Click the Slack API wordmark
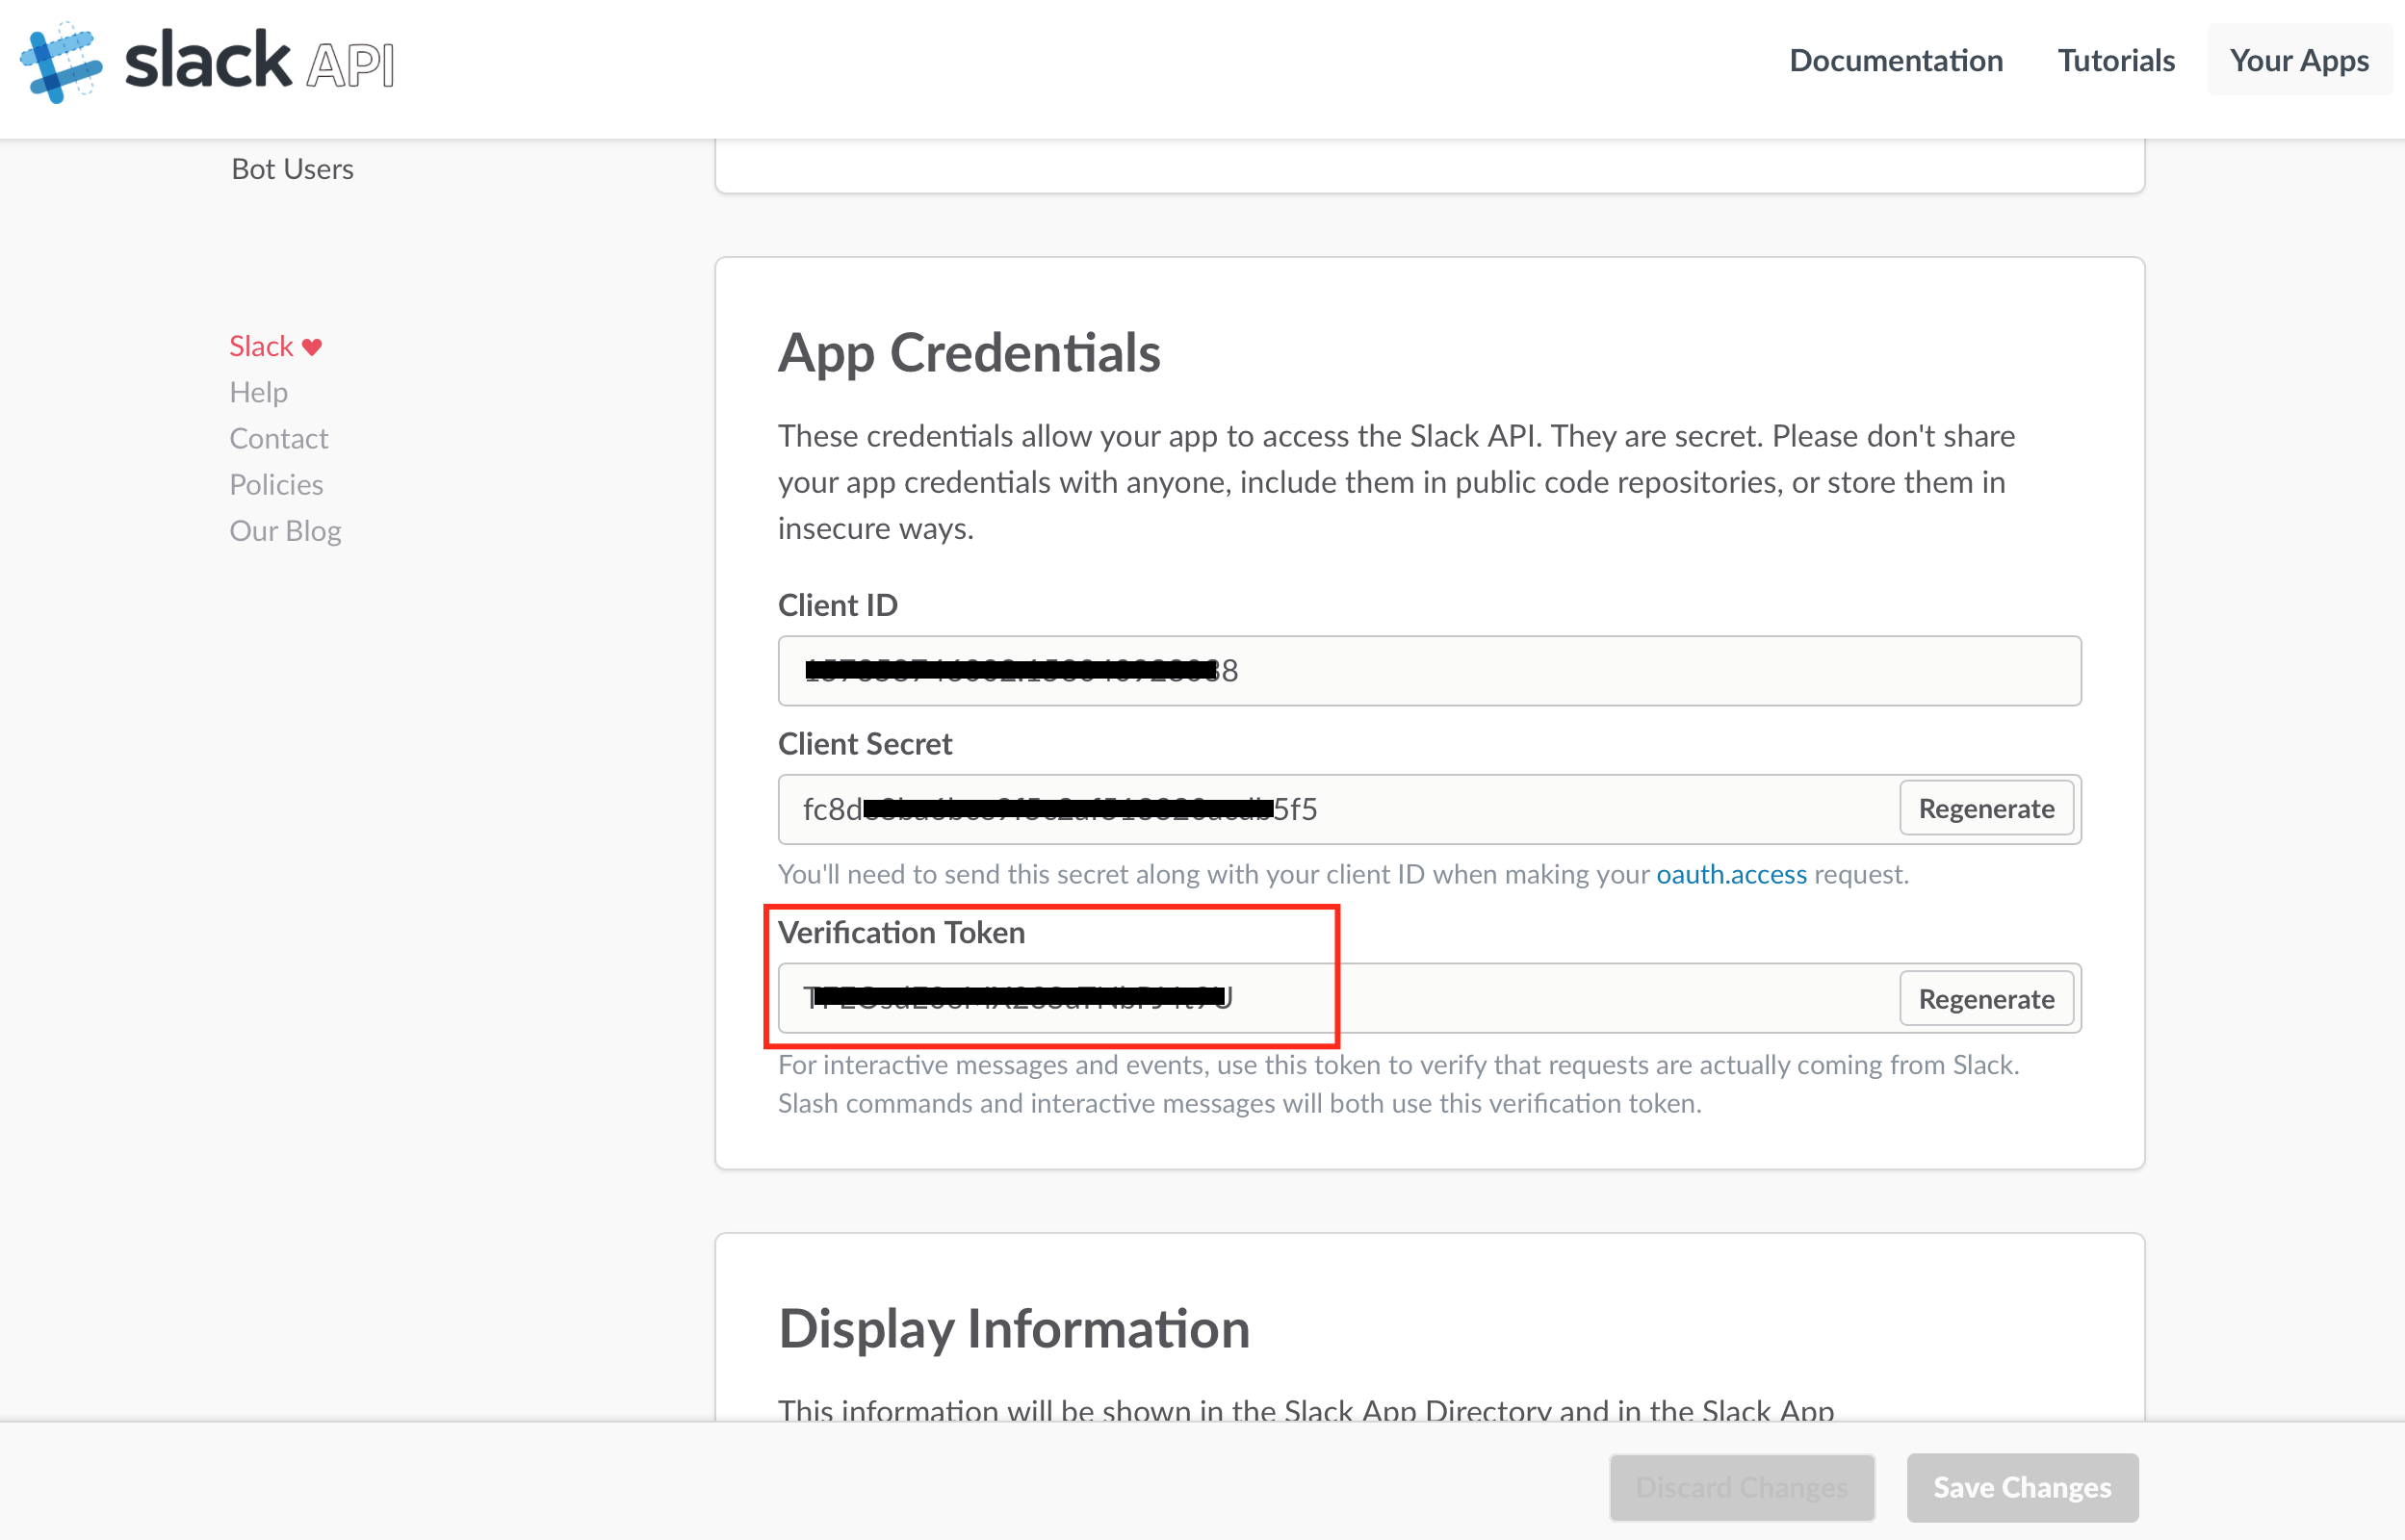Screen dimensions: 2405x1540 [x=259, y=62]
